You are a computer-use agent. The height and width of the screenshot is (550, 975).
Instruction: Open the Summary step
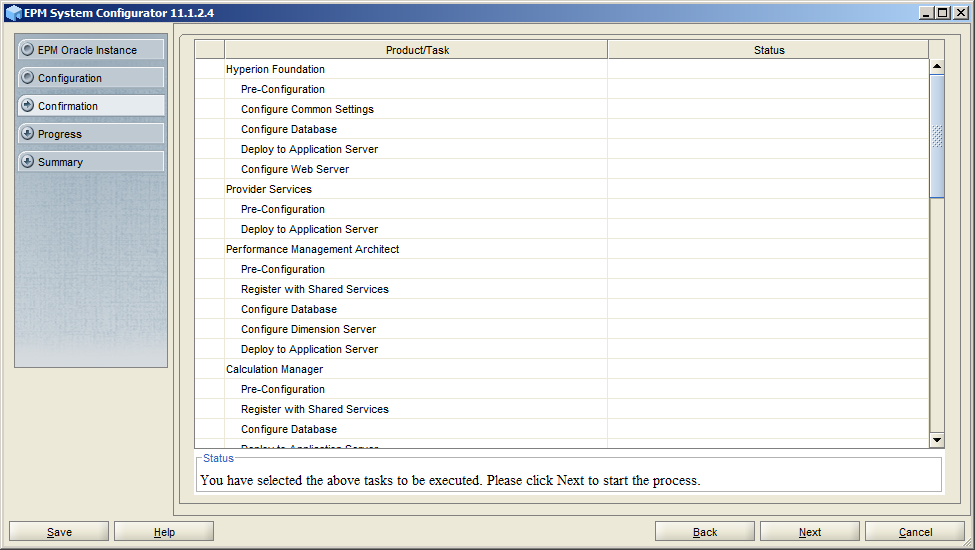click(x=91, y=162)
